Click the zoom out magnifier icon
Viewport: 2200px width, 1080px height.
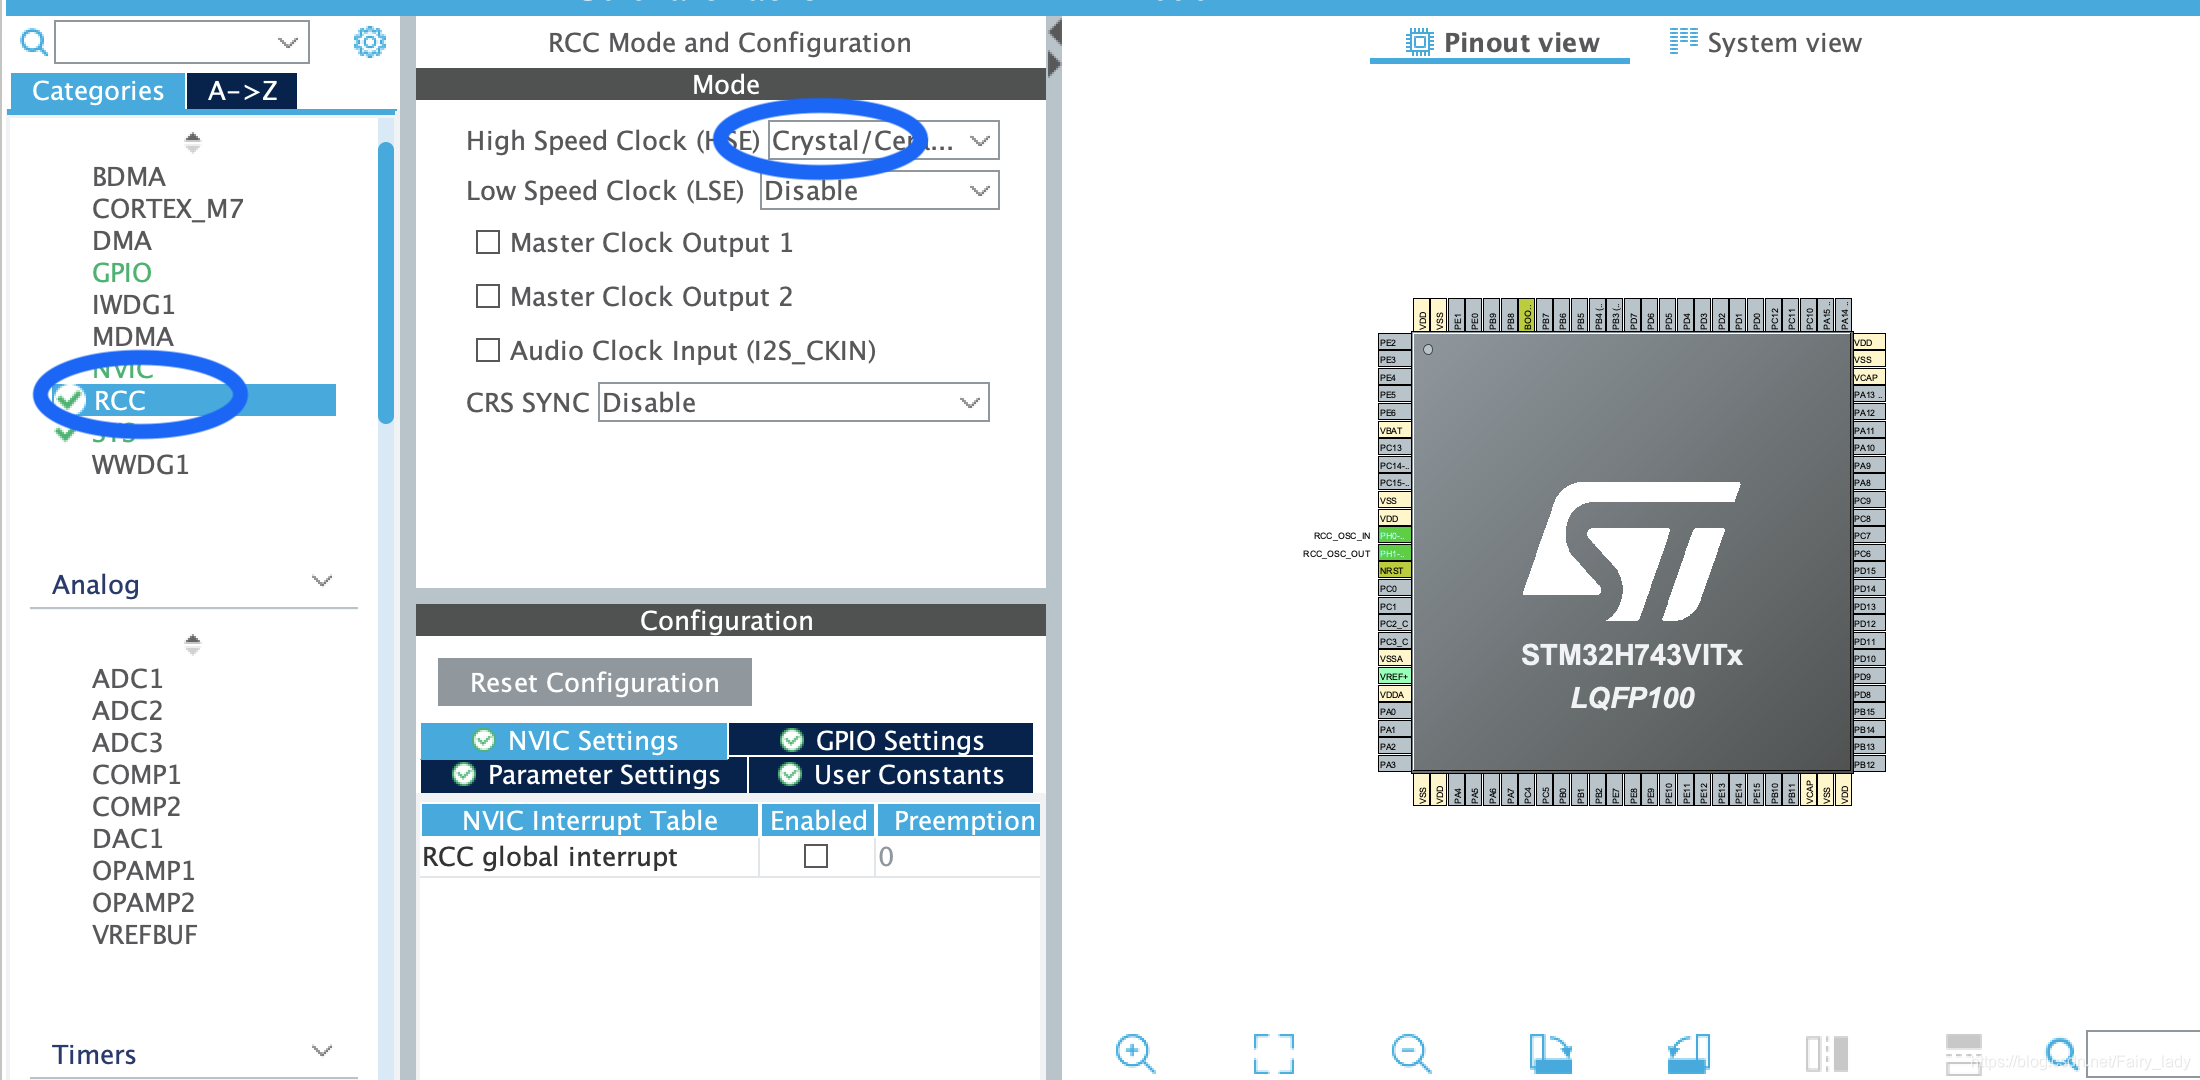tap(1411, 1053)
